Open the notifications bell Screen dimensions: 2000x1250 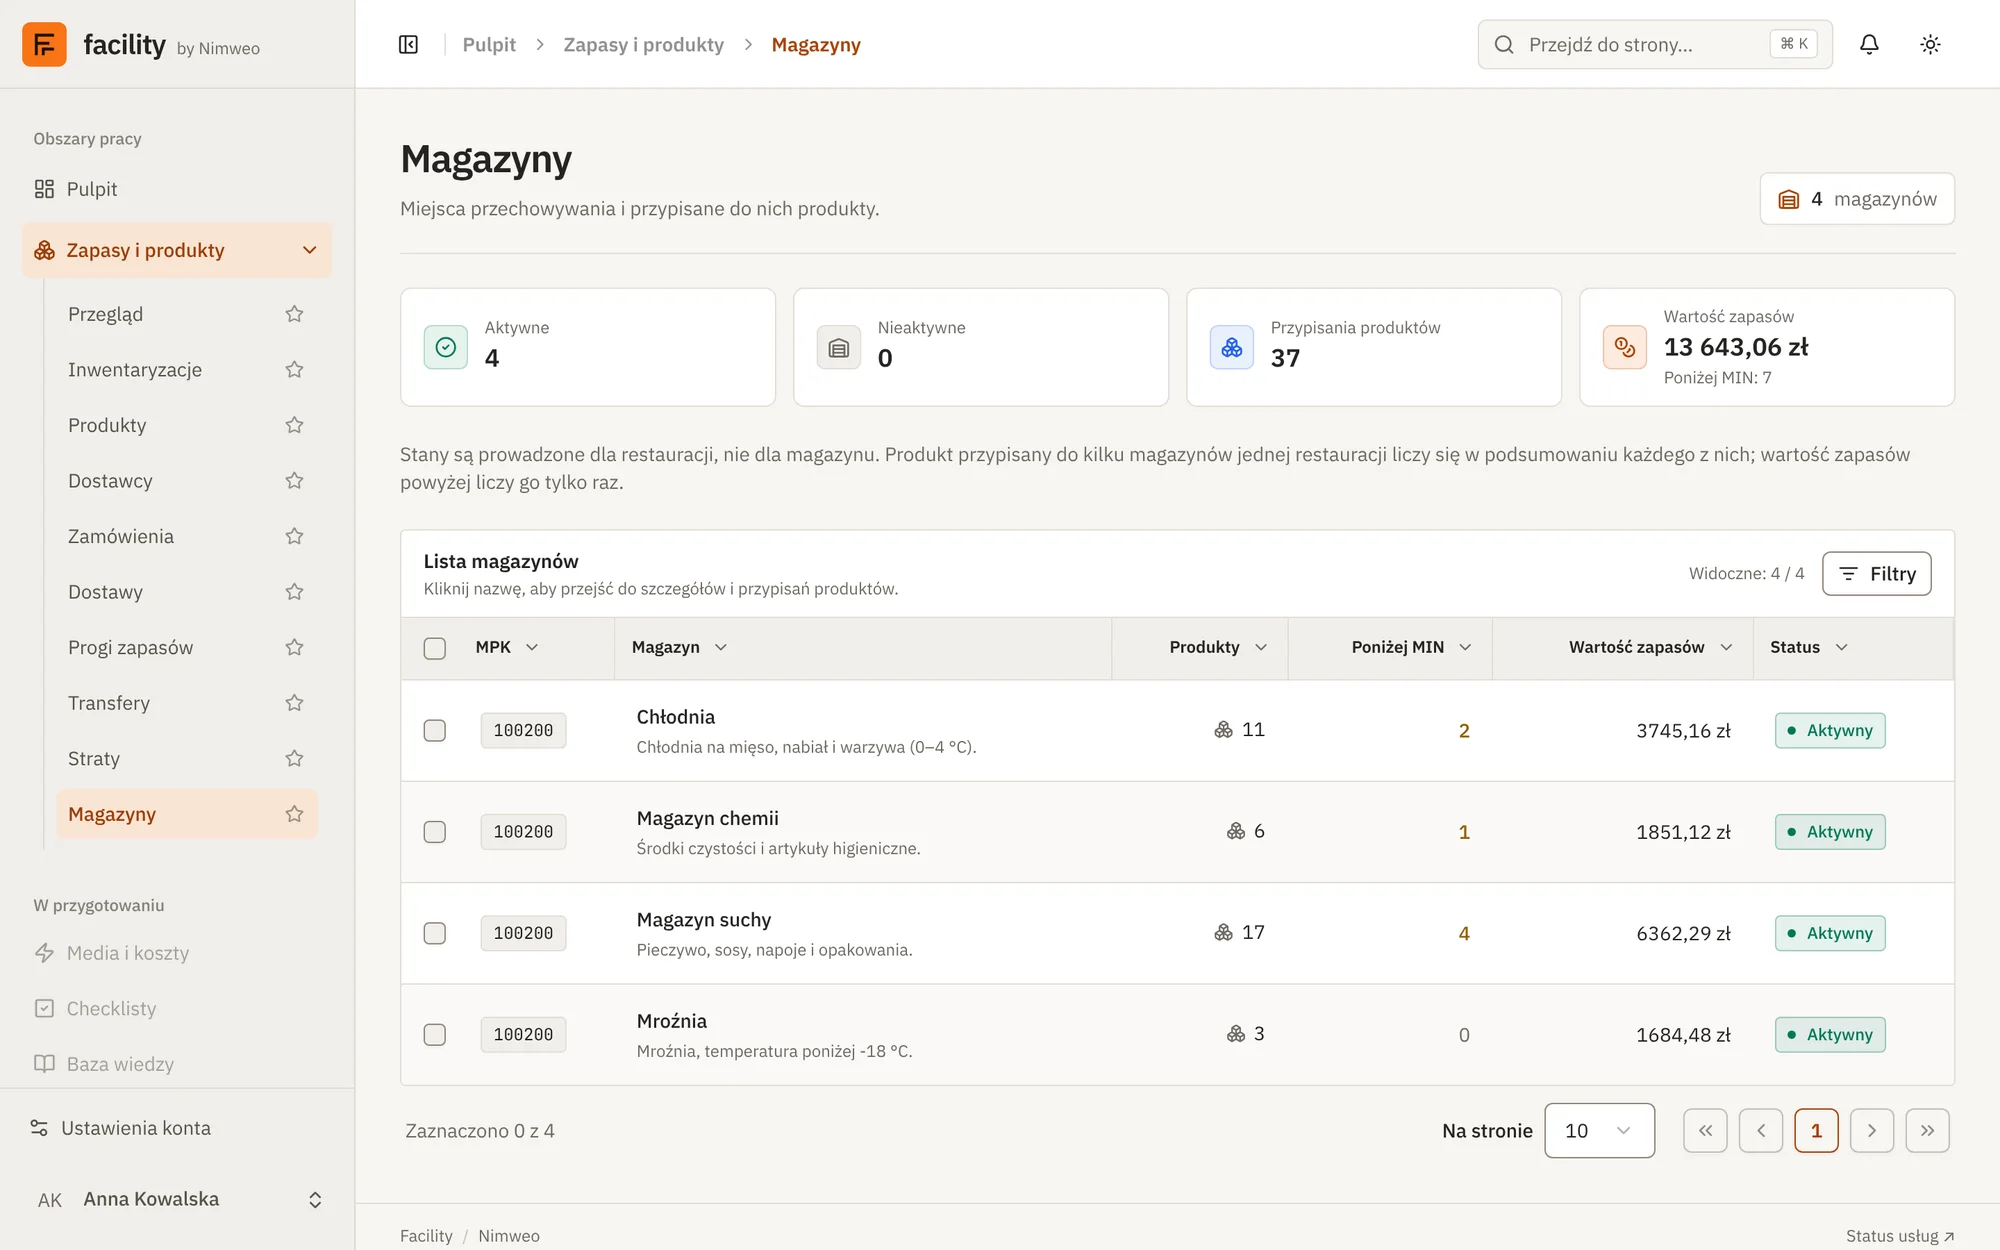(1869, 44)
